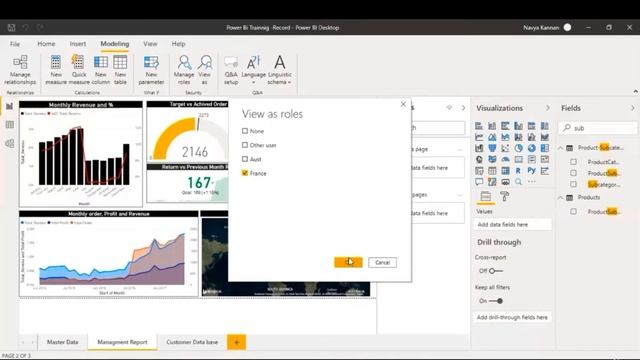The height and width of the screenshot is (360, 640).
Task: Close the View as roles dialog
Action: (403, 104)
